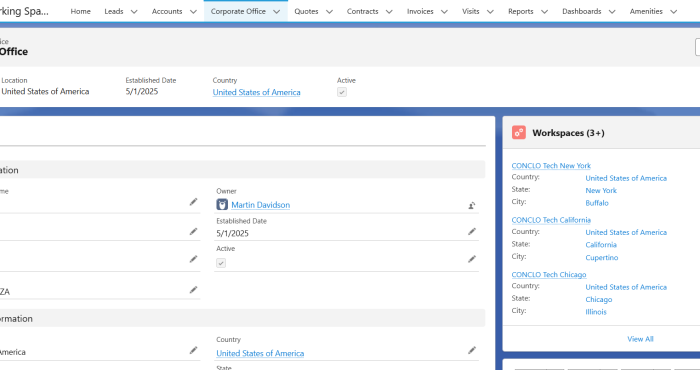Expand the Dashboards tab dropdown chevron

click(612, 12)
